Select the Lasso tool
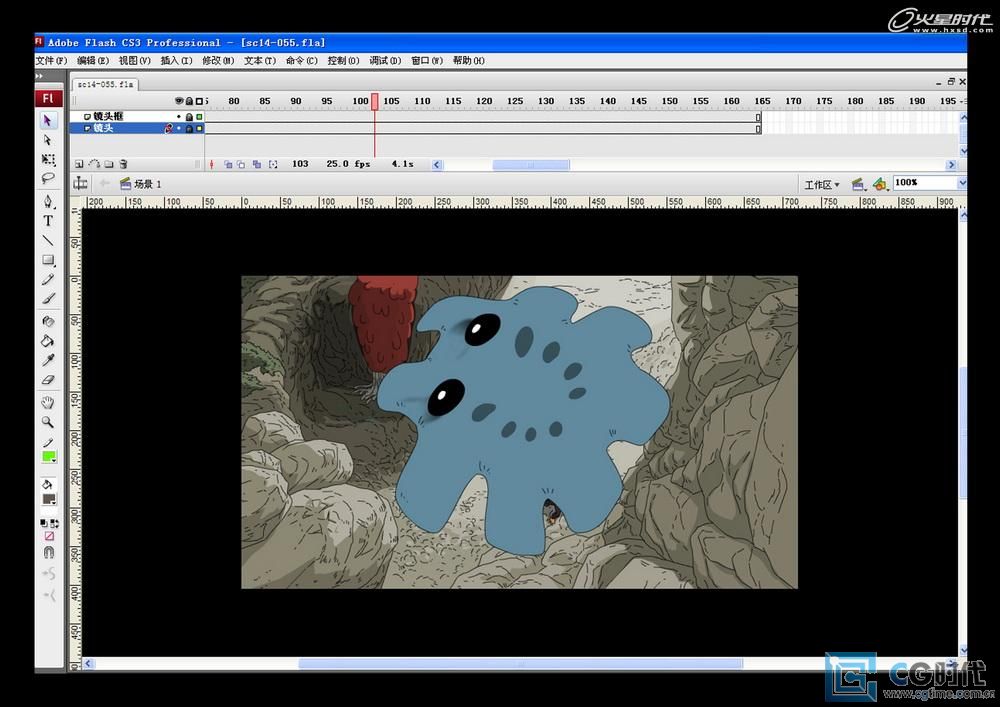Image resolution: width=1000 pixels, height=707 pixels. [x=48, y=178]
